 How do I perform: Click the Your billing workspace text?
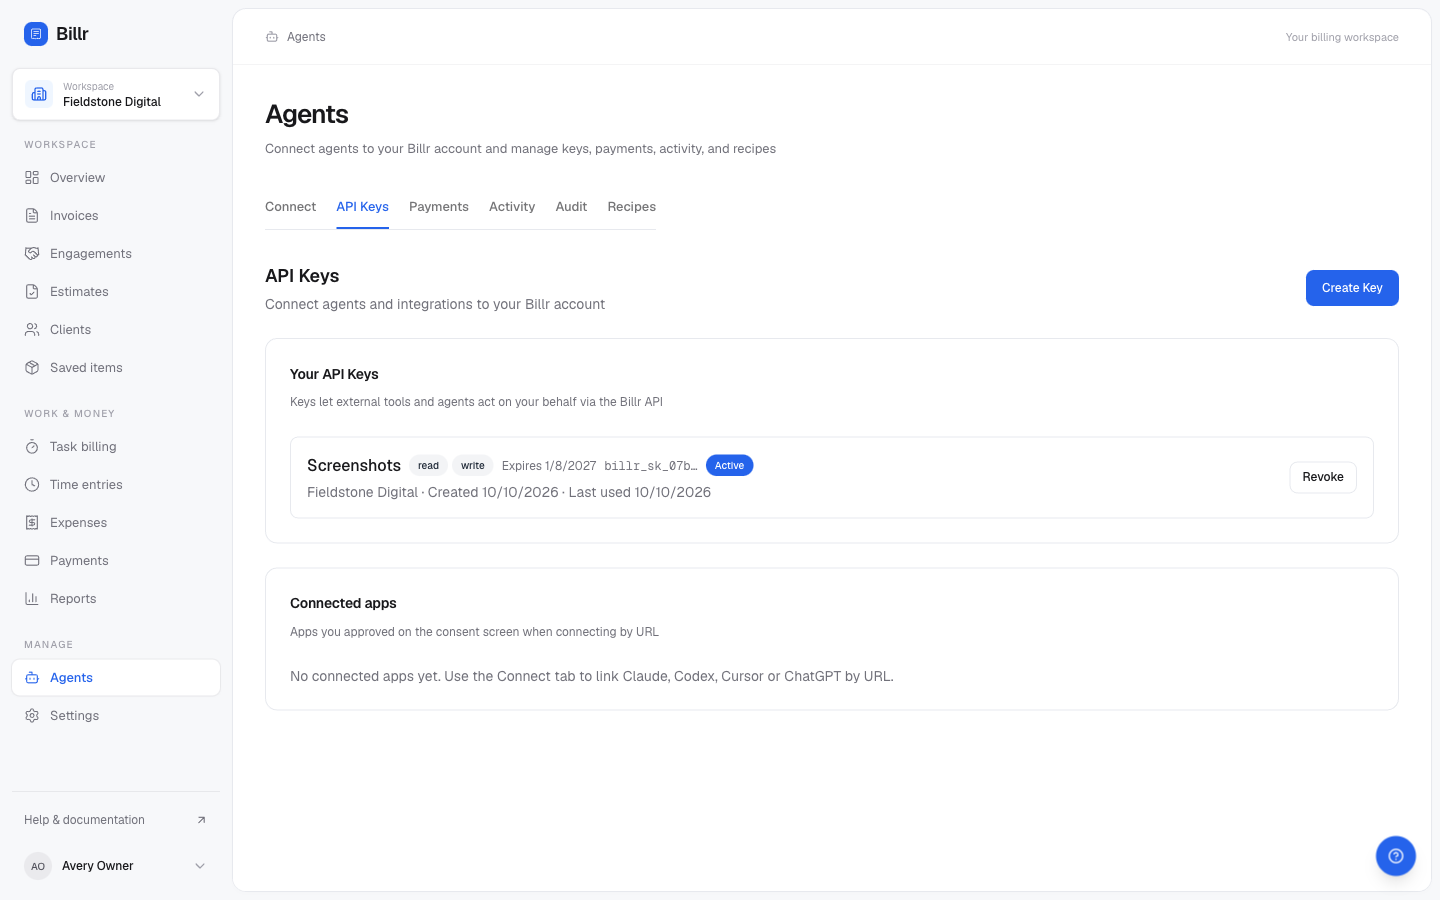coord(1342,37)
